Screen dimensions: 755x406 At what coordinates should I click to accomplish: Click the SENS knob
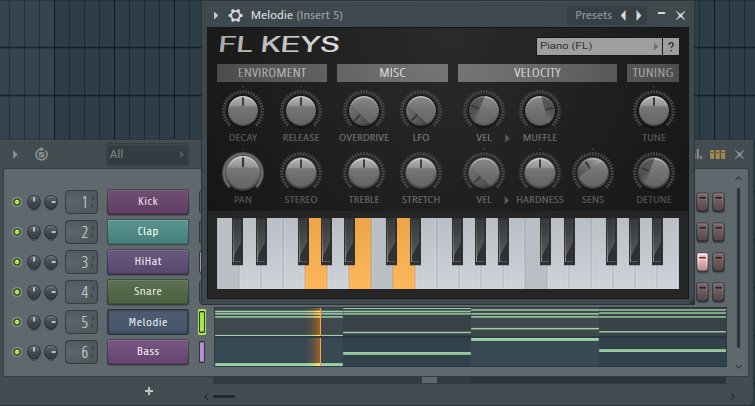[593, 172]
